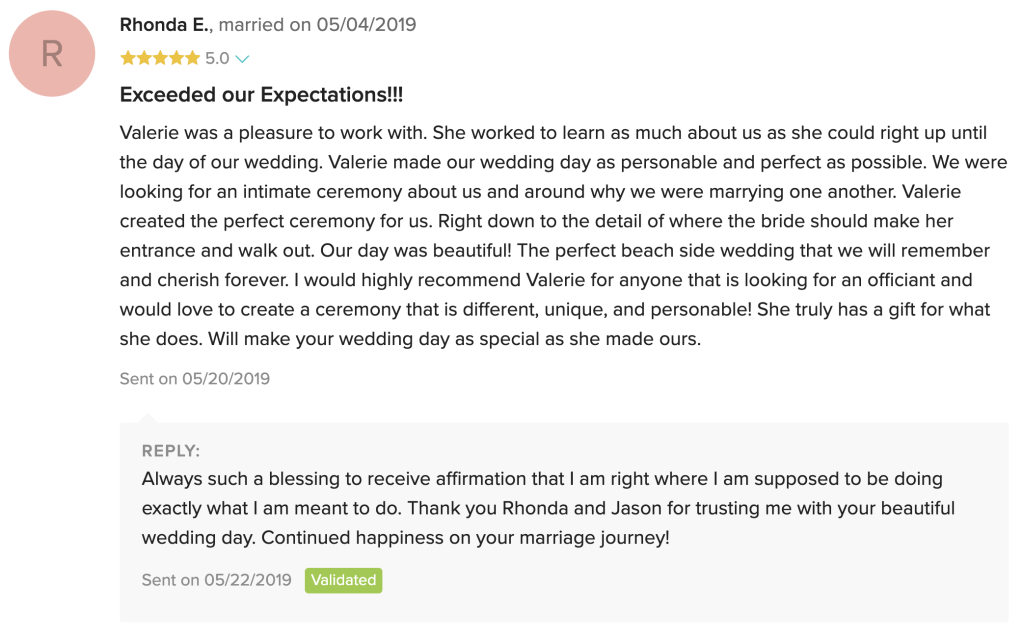Open reviewer name Rhonda E.
The height and width of the screenshot is (641, 1023).
[x=164, y=25]
